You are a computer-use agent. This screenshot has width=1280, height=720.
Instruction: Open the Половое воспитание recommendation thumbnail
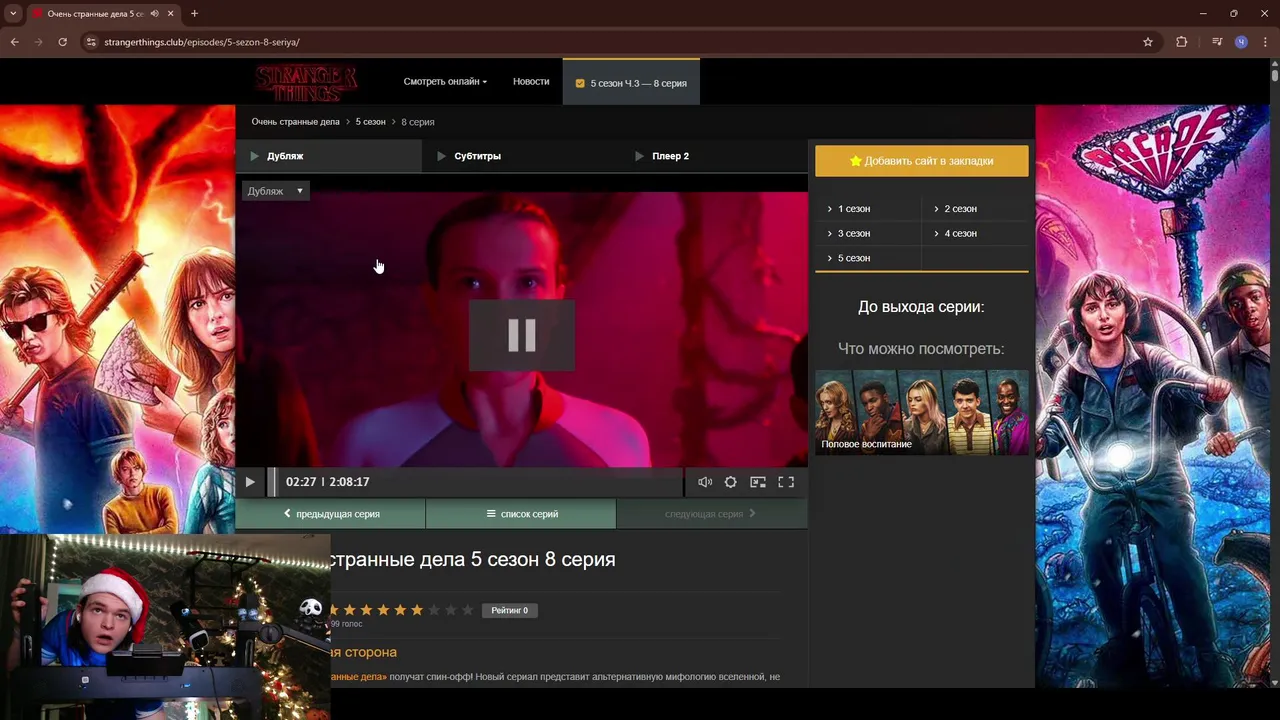click(922, 412)
